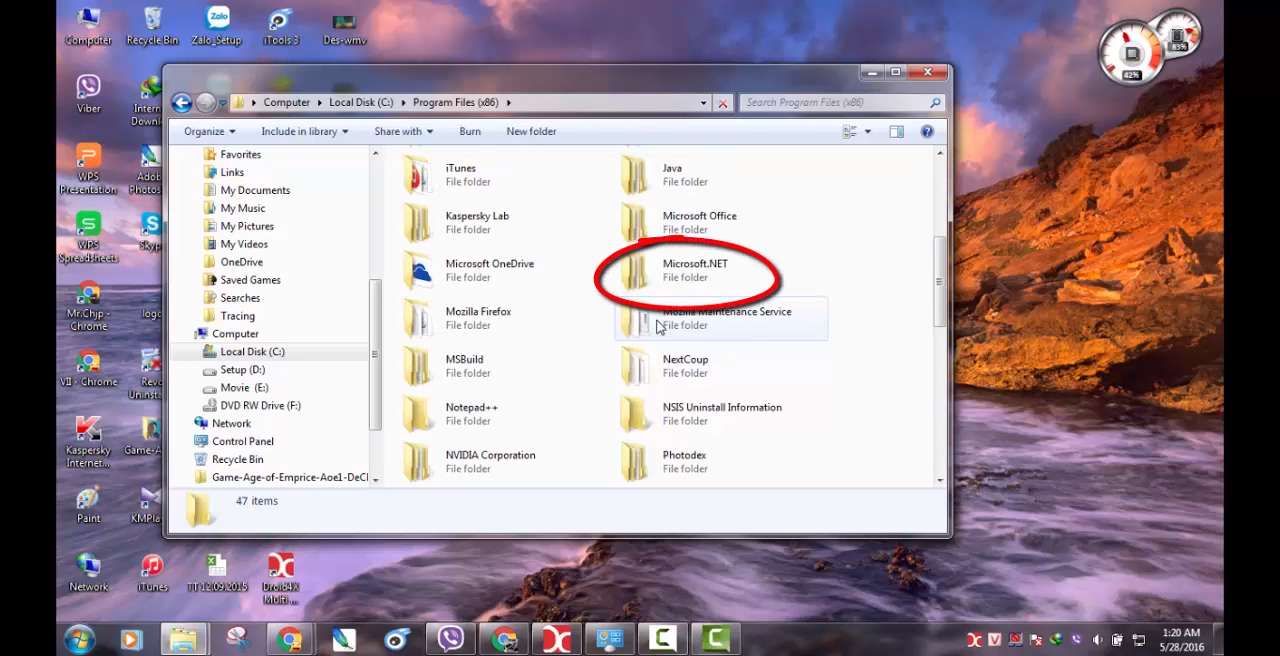1280x656 pixels.
Task: Click the navigation pane scrollbar
Action: pos(375,355)
